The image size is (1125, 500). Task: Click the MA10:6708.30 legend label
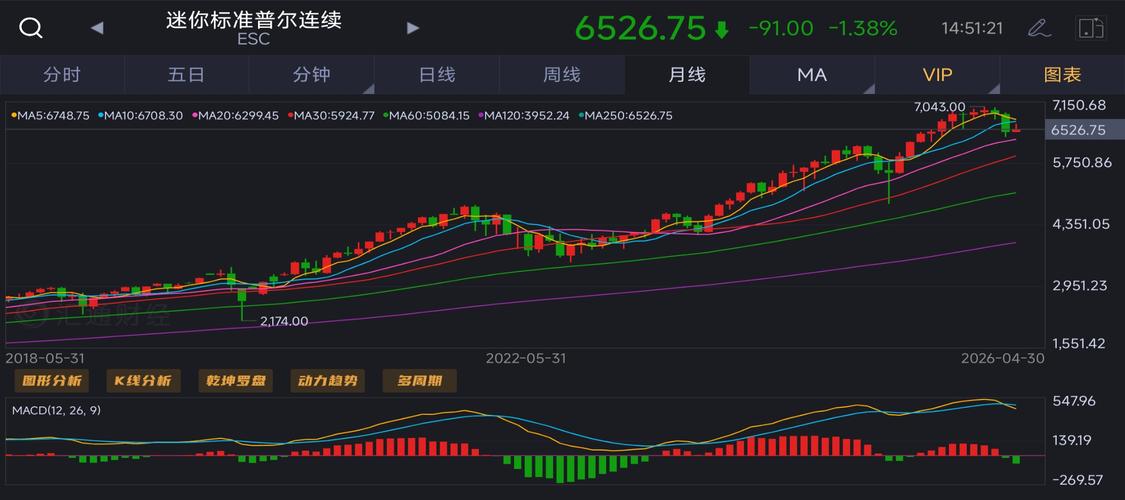point(141,115)
